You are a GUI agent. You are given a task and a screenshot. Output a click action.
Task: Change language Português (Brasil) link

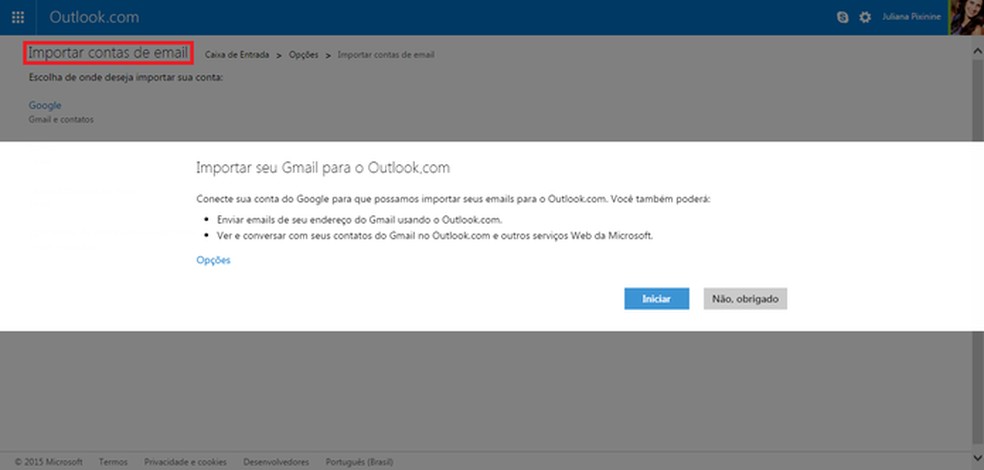(x=359, y=462)
